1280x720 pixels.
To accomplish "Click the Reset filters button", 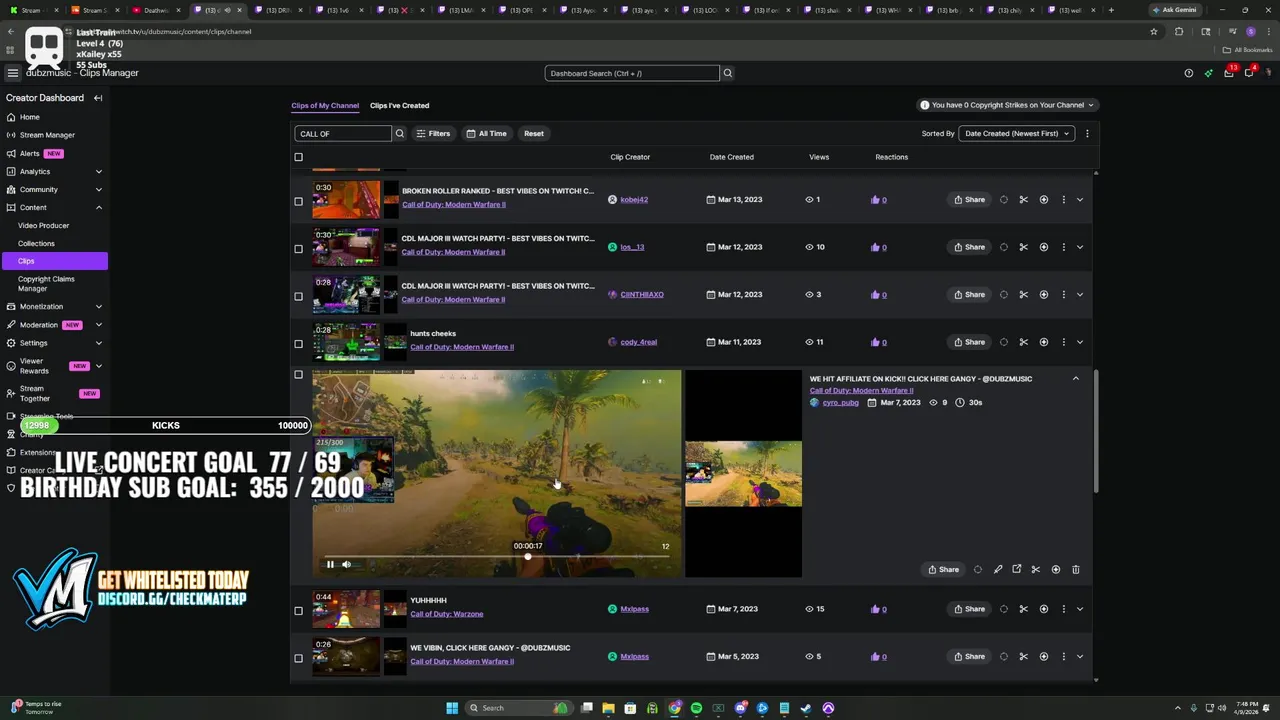I will tap(534, 133).
